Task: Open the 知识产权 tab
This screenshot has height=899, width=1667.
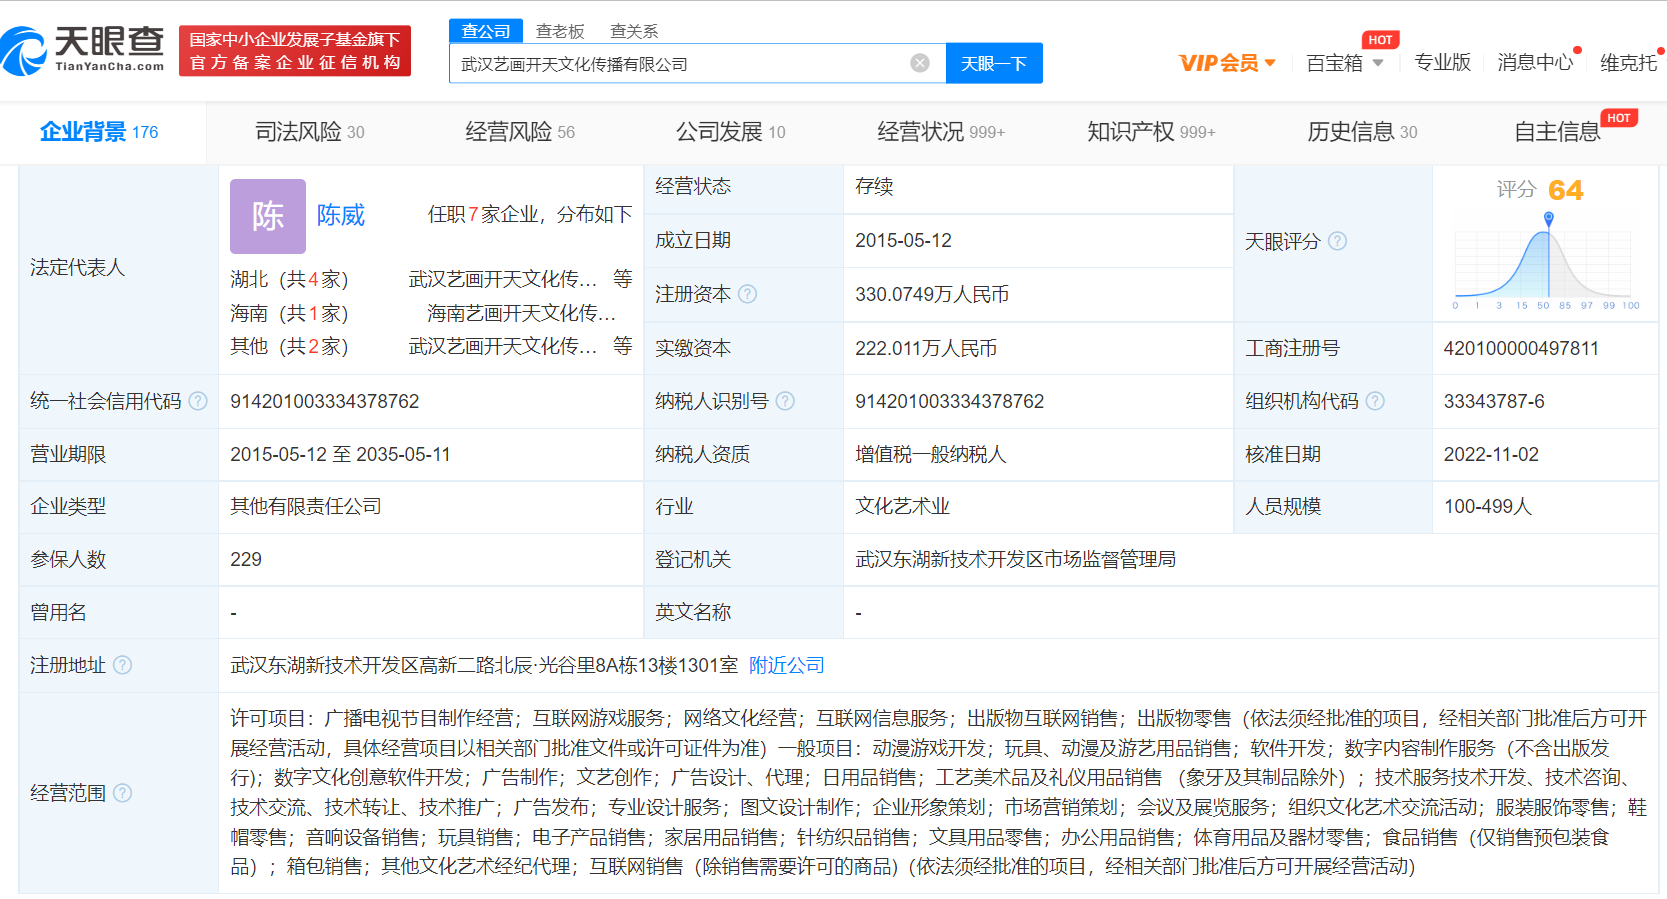Action: [x=1151, y=132]
